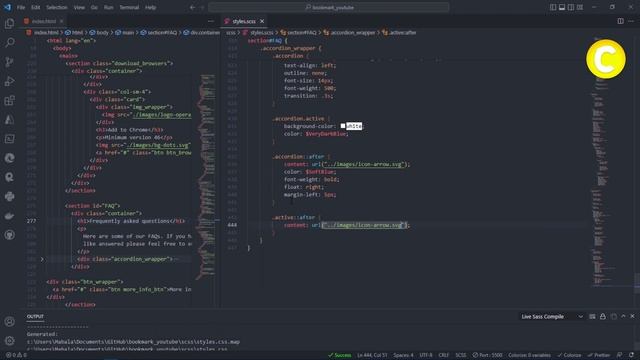Switch to the styles.scss tab

pyautogui.click(x=244, y=21)
